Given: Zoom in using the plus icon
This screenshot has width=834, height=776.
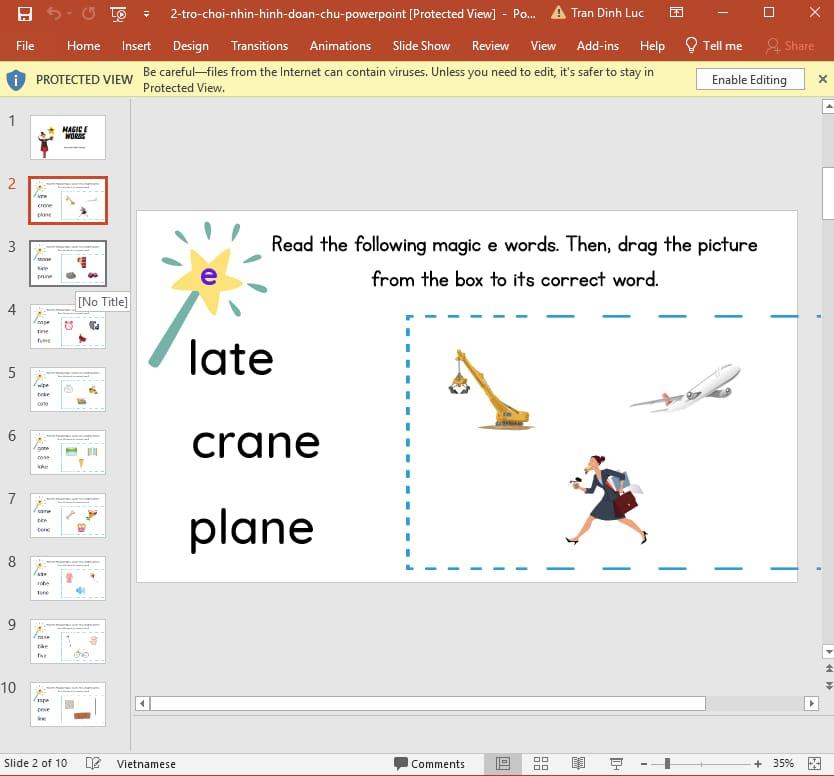Looking at the screenshot, I should click(x=758, y=763).
